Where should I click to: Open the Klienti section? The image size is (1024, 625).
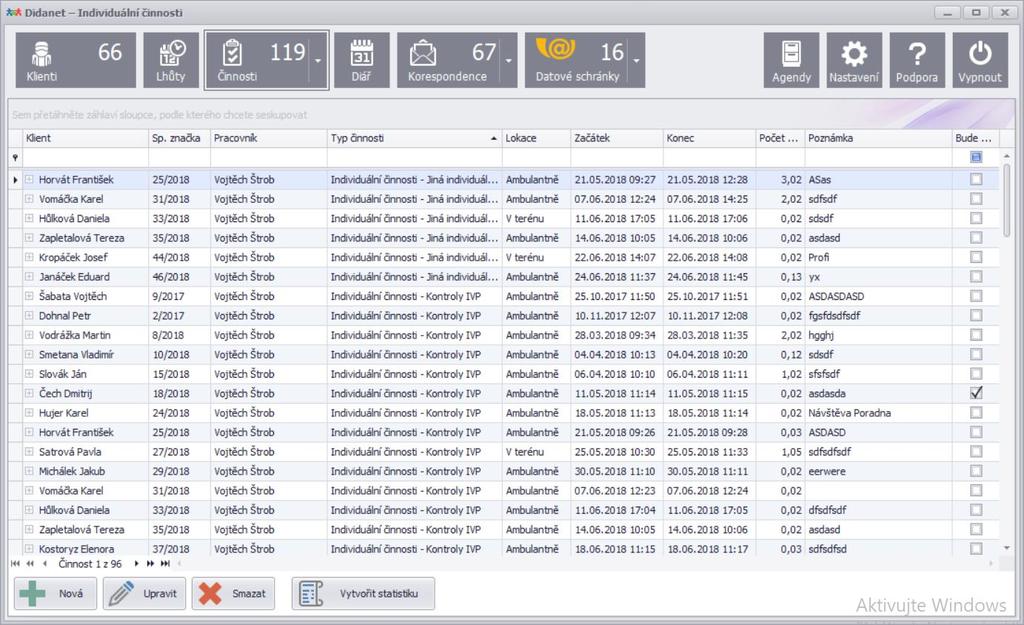[76, 60]
